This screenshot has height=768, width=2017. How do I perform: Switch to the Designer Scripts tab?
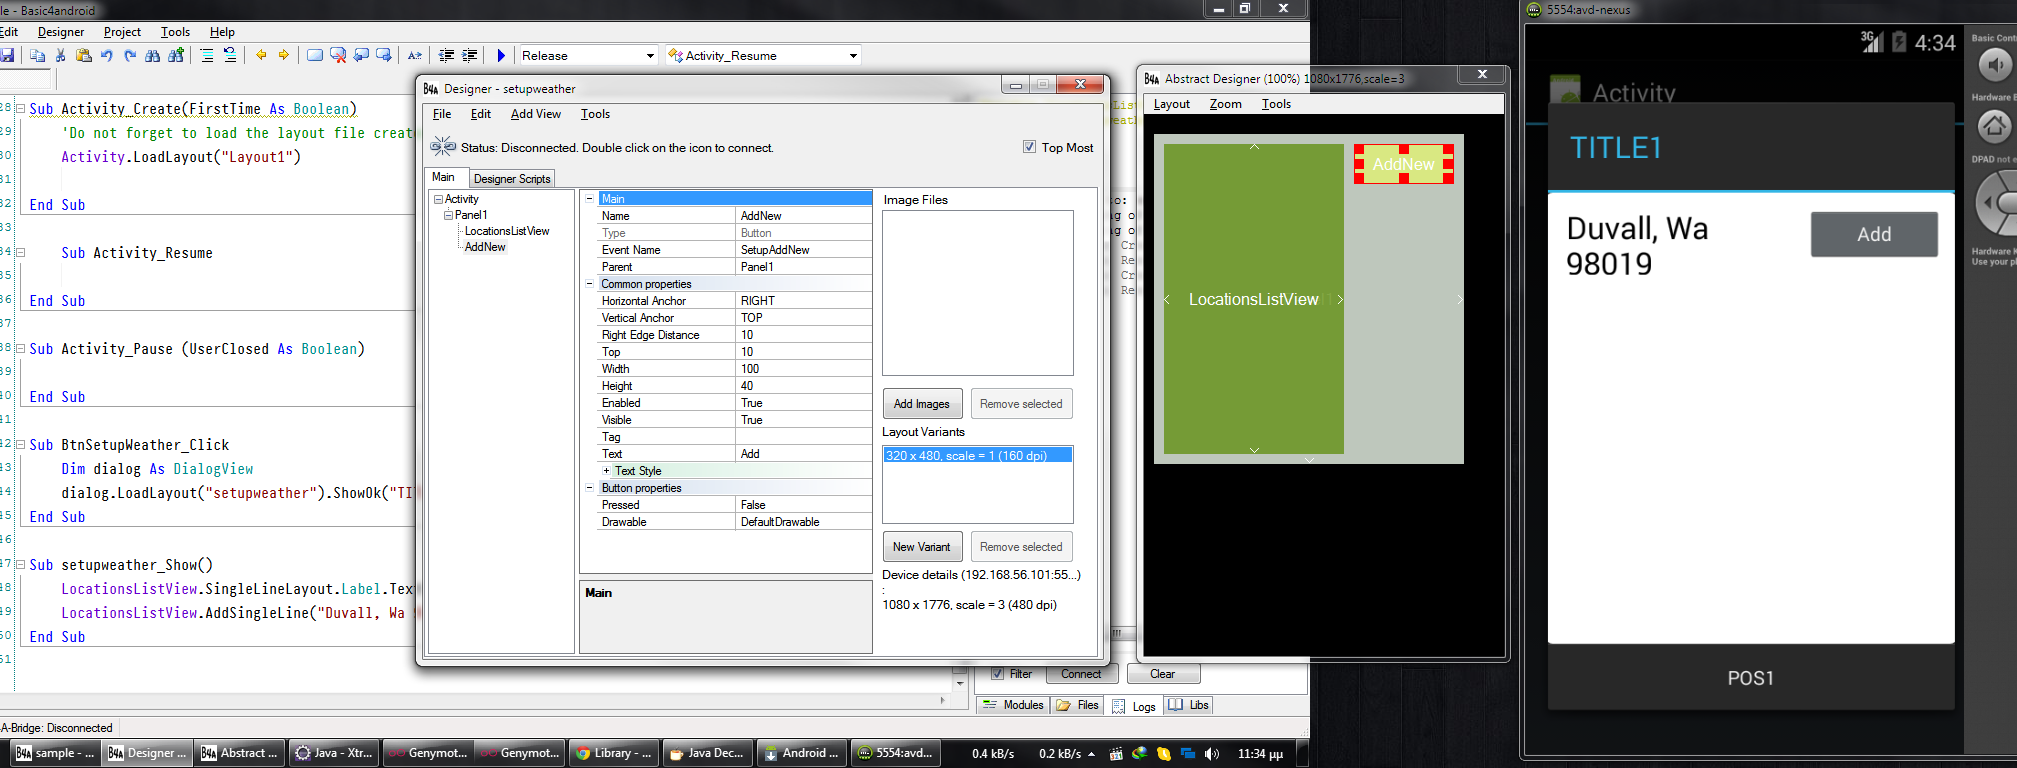(512, 179)
